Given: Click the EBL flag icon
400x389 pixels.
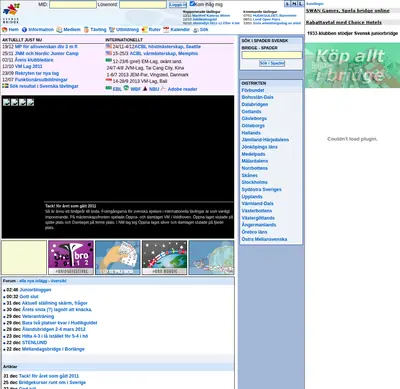Looking at the screenshot, I should [109, 88].
